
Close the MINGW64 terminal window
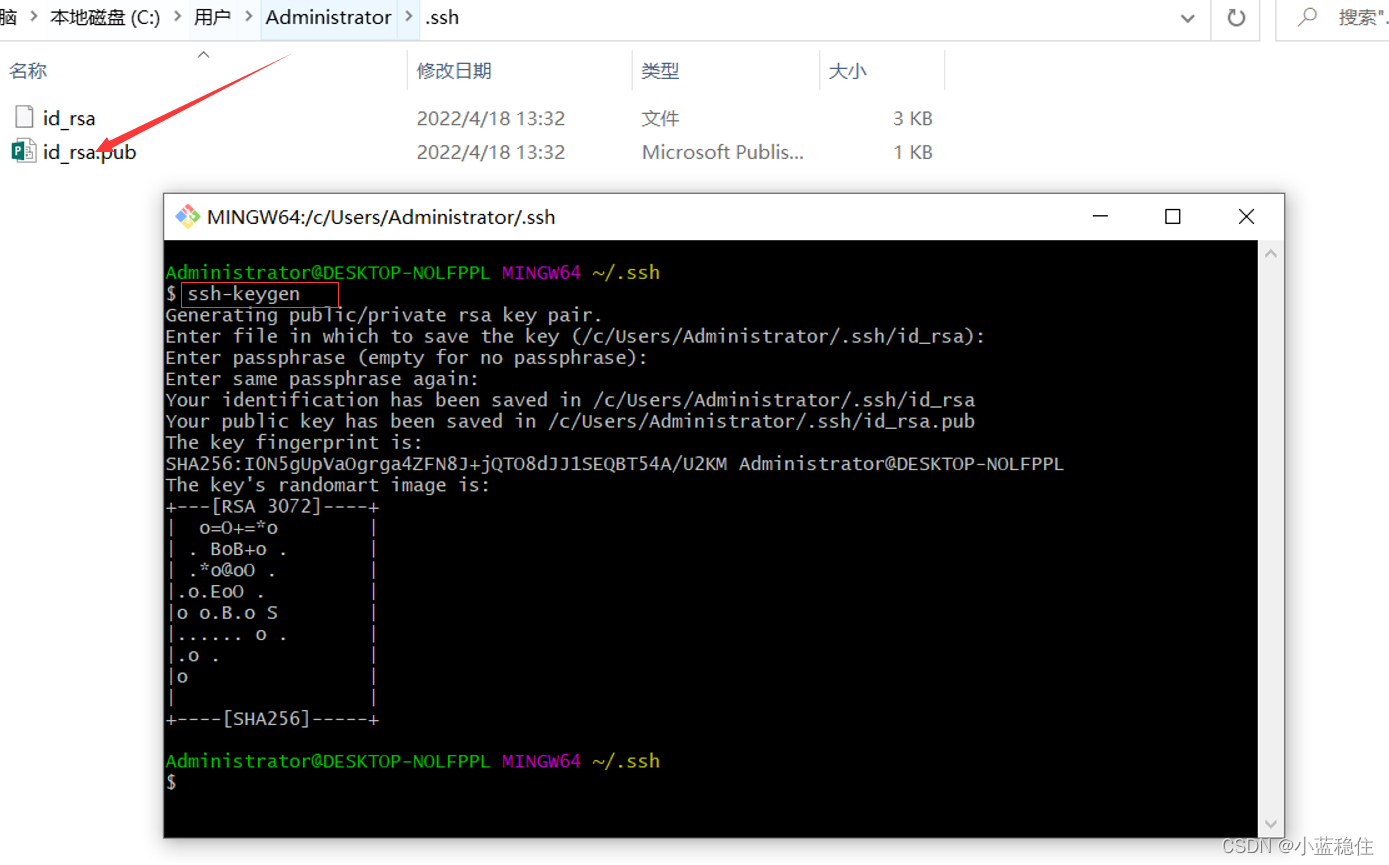(1246, 216)
